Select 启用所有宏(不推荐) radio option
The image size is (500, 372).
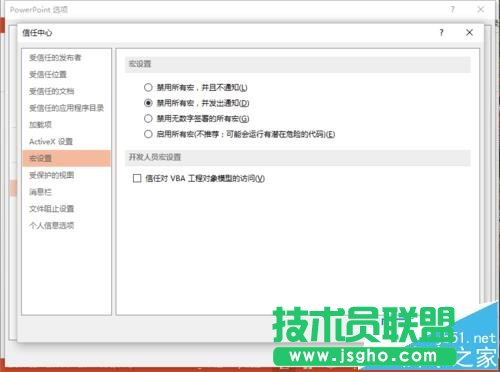coord(148,134)
